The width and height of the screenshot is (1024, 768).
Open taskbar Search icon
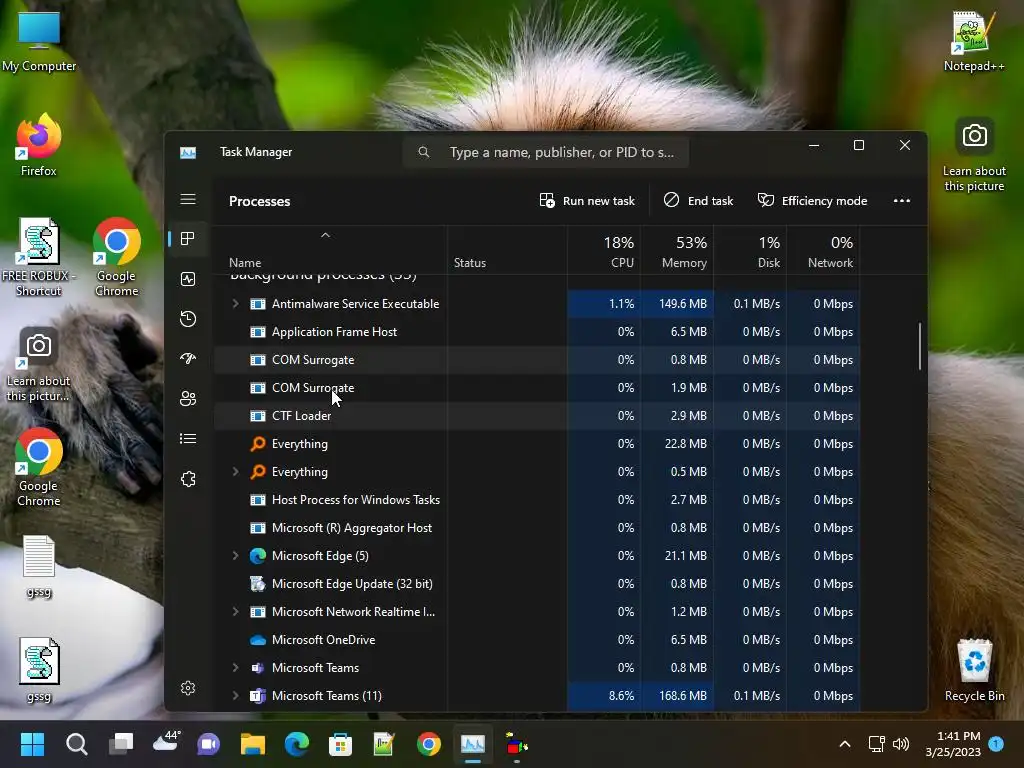coord(76,744)
